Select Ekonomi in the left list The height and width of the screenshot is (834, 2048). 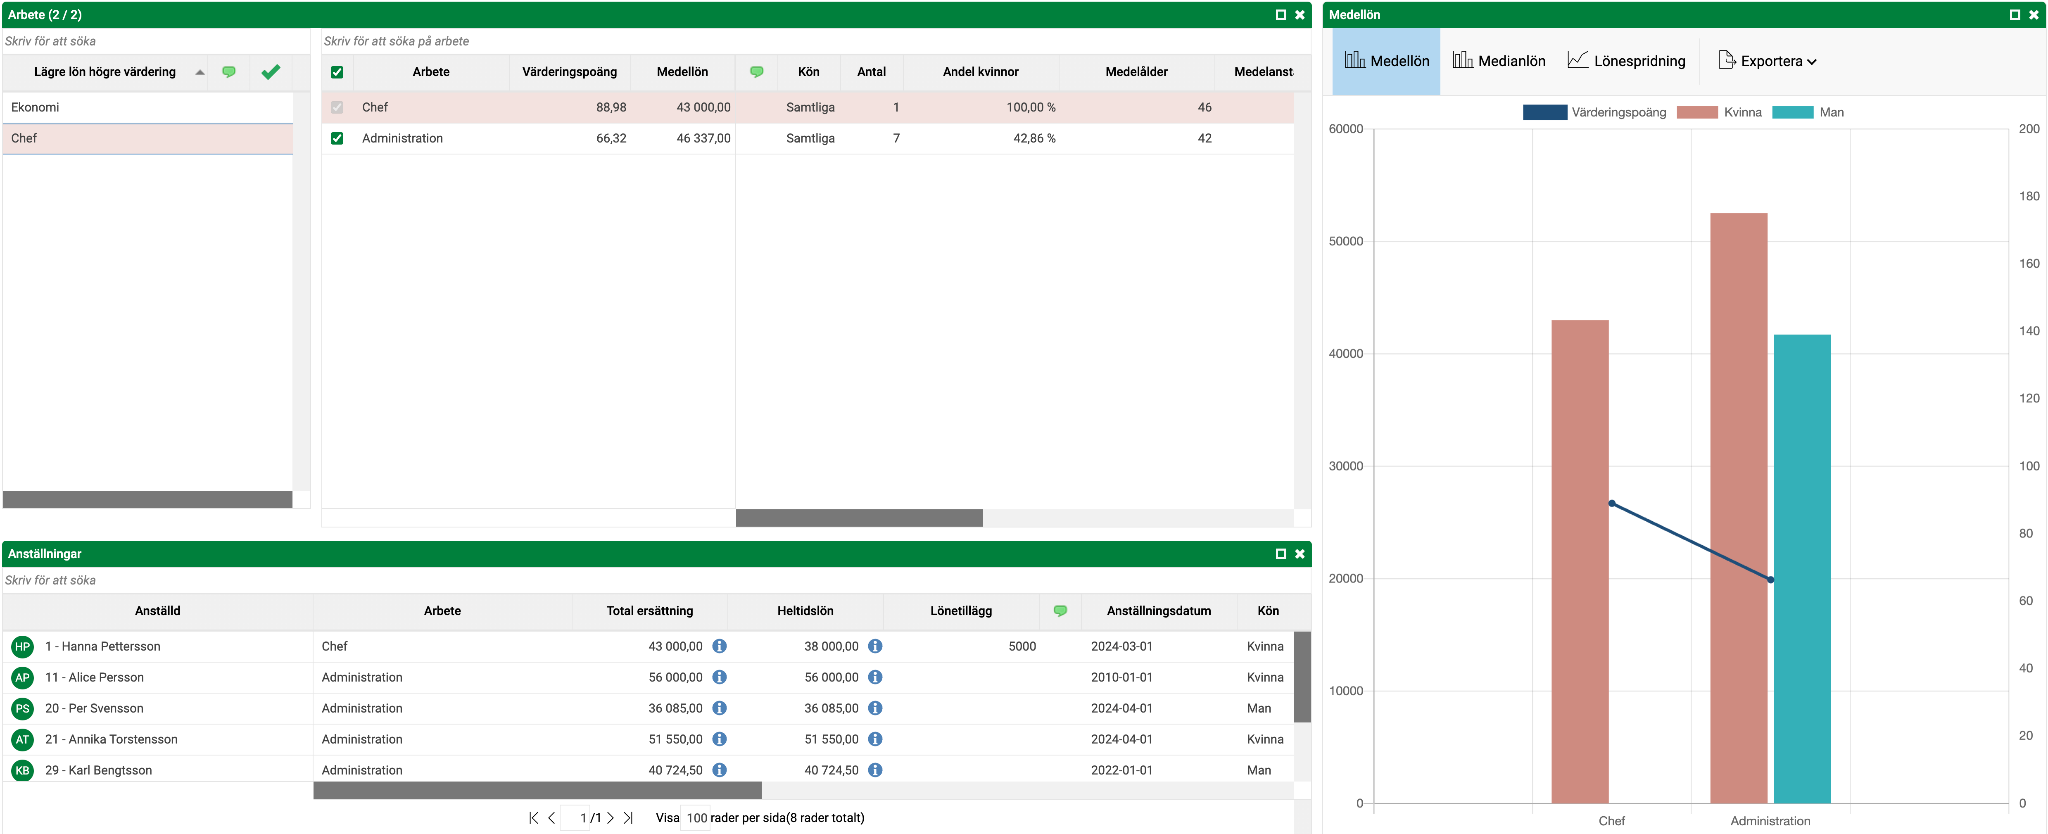click(148, 107)
